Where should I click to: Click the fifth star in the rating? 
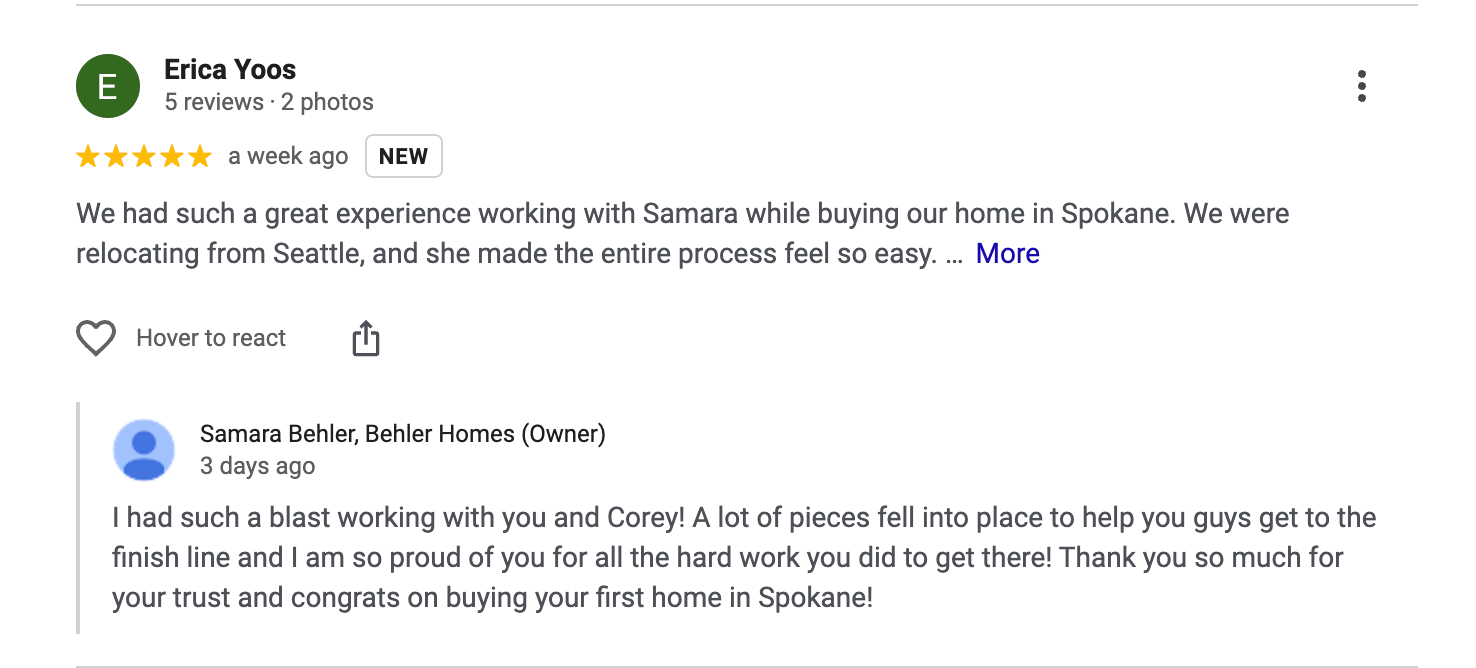coord(200,157)
